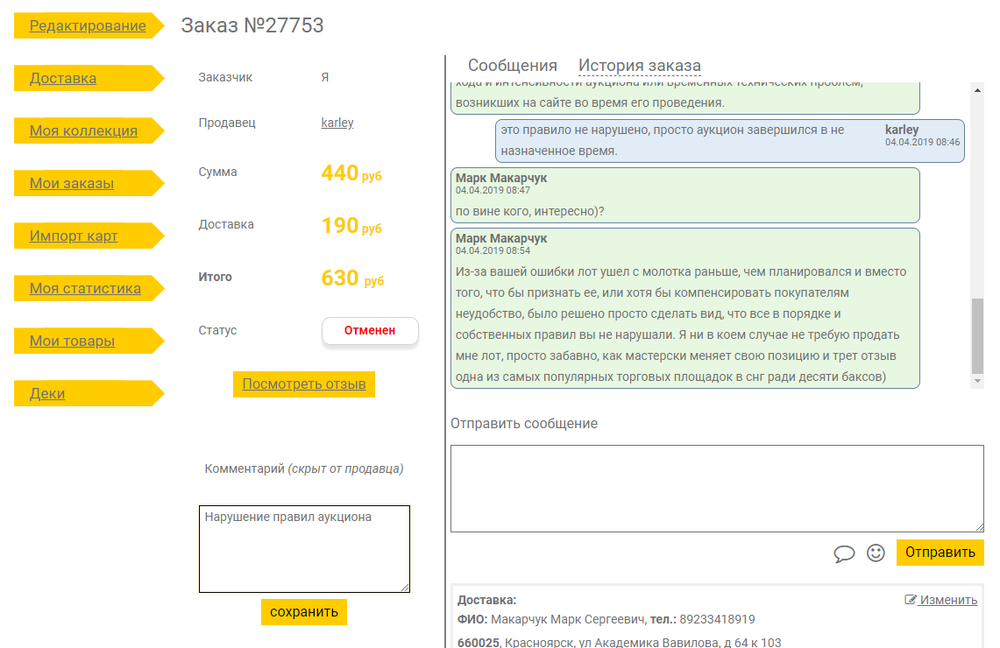Click the chat scrollbar down arrow
The width and height of the screenshot is (1000, 648).
pos(977,381)
